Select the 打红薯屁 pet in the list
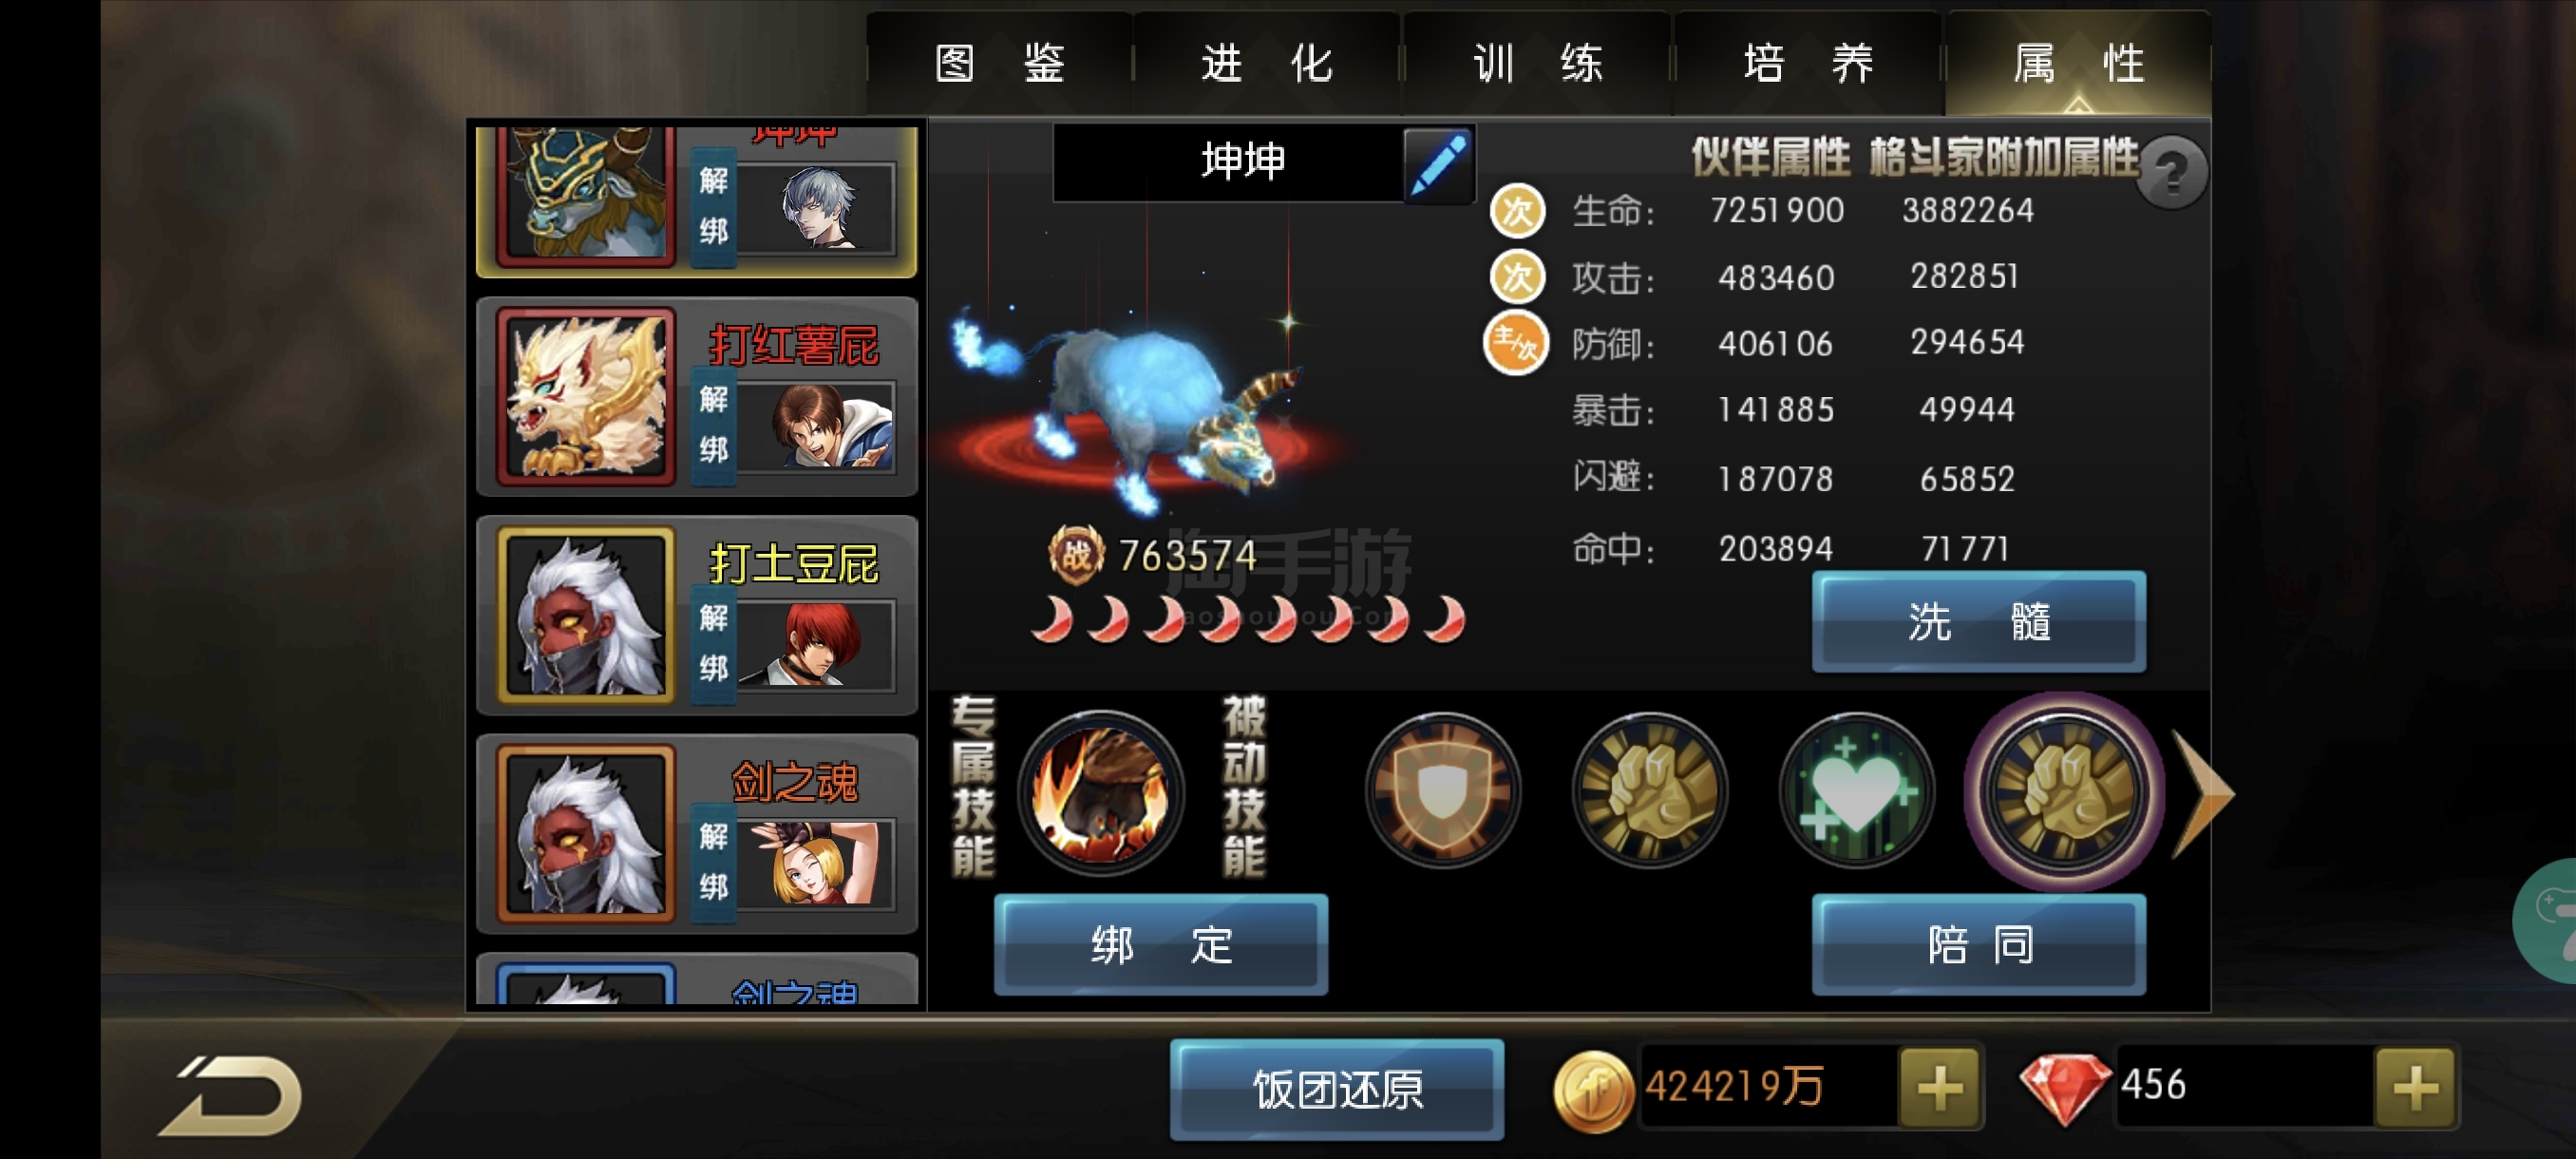This screenshot has height=1159, width=2576. 697,397
